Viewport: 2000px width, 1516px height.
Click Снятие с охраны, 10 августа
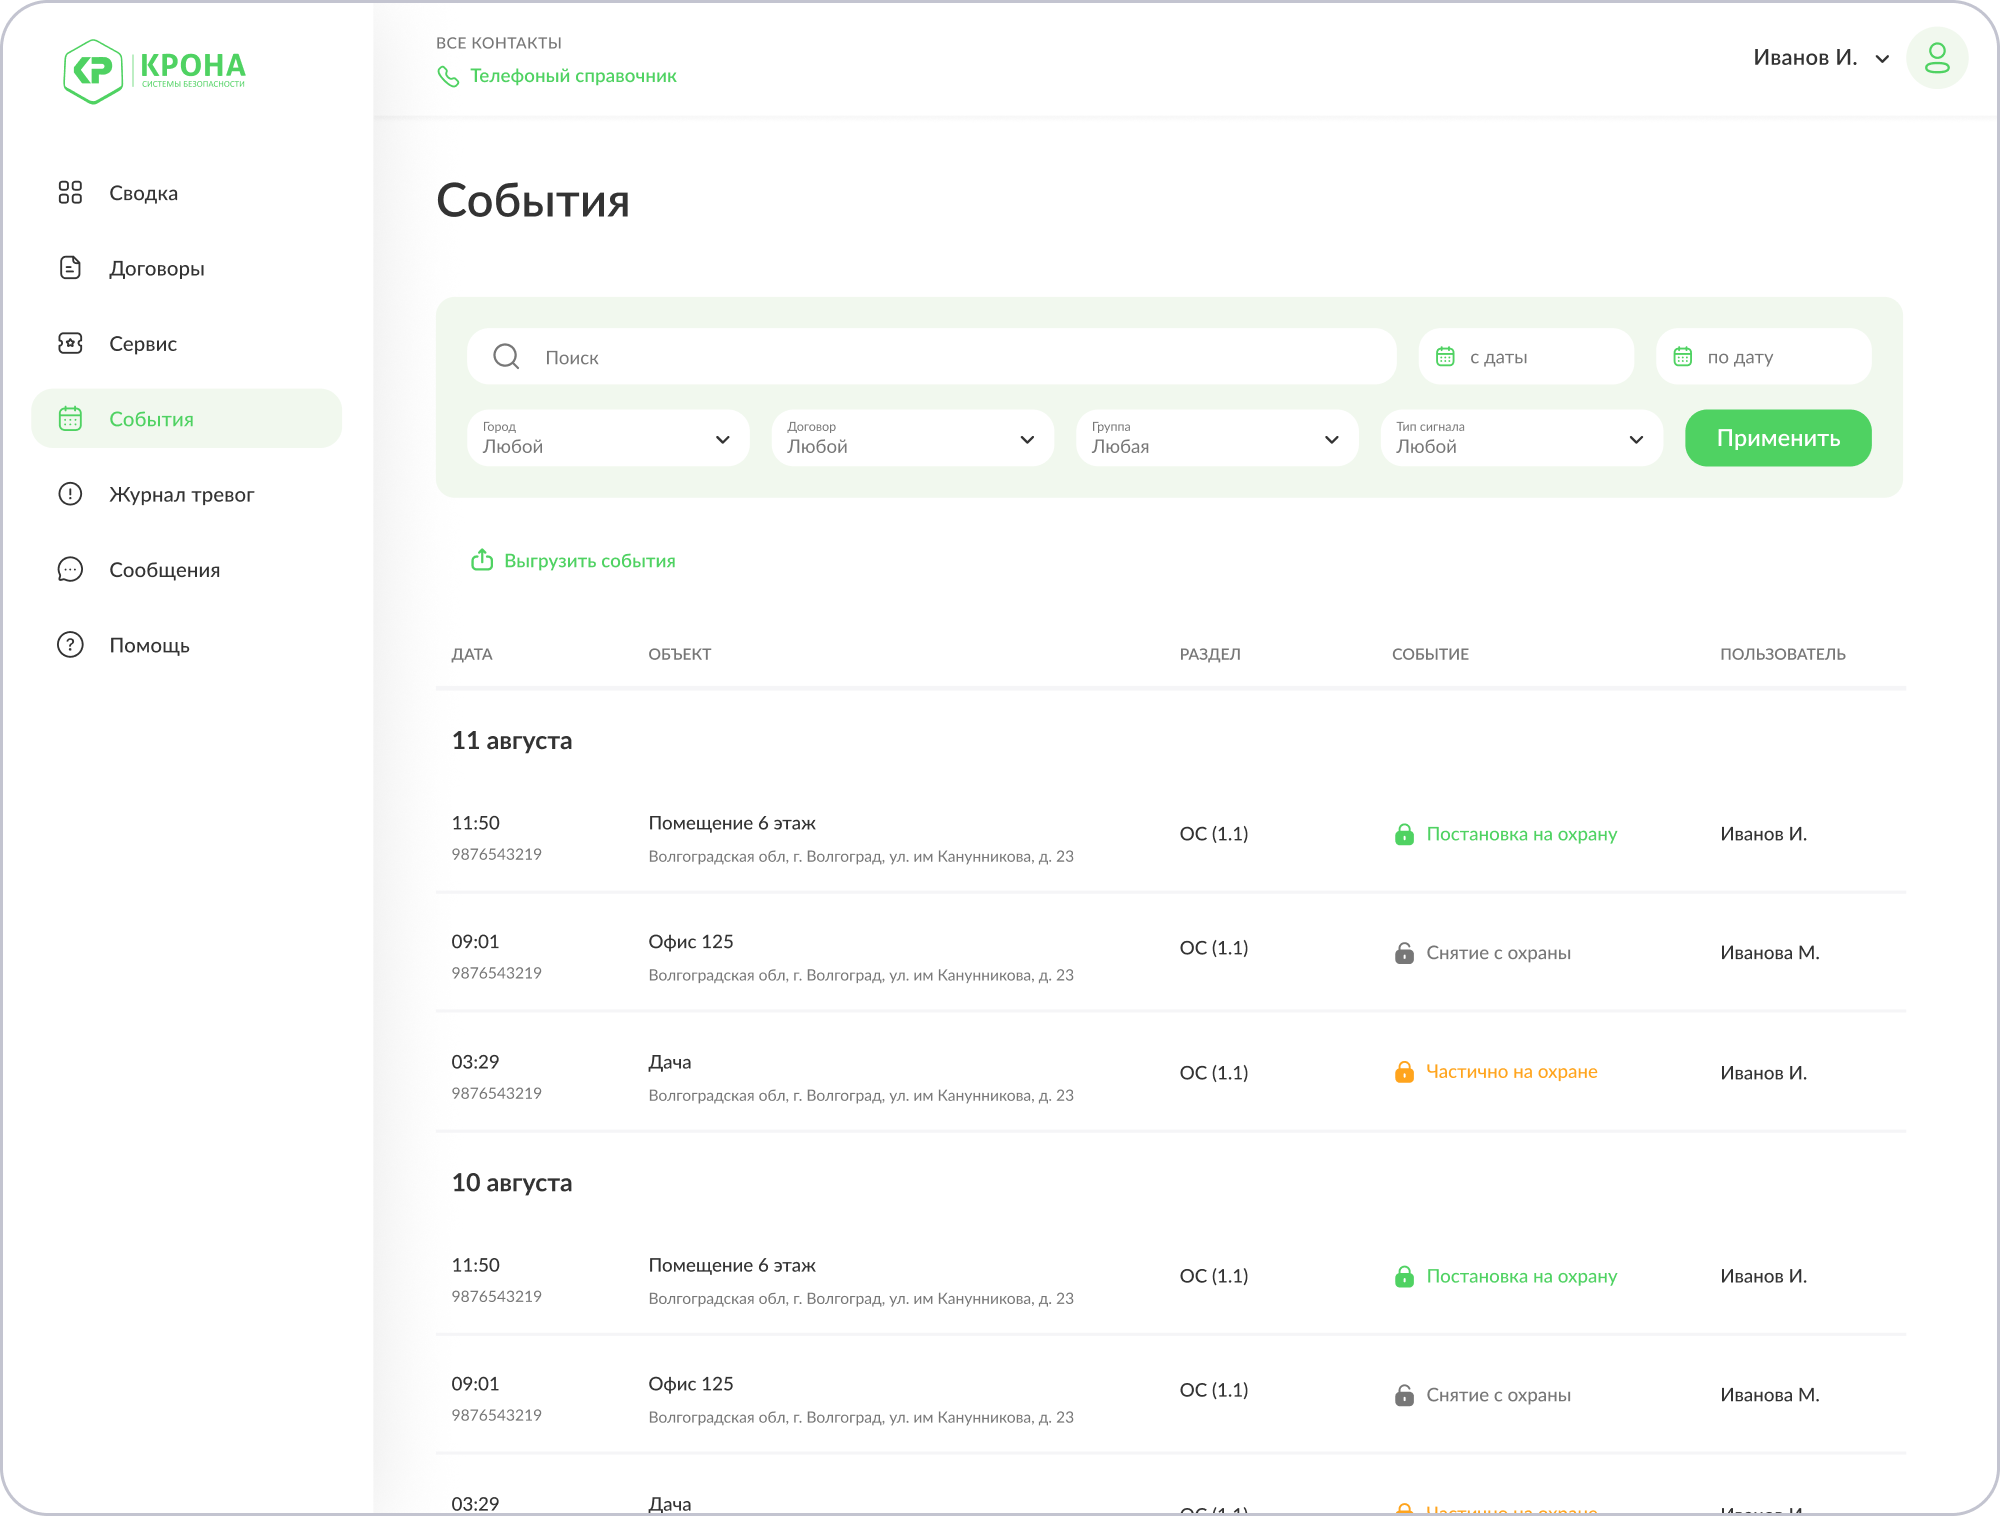tap(1498, 1395)
